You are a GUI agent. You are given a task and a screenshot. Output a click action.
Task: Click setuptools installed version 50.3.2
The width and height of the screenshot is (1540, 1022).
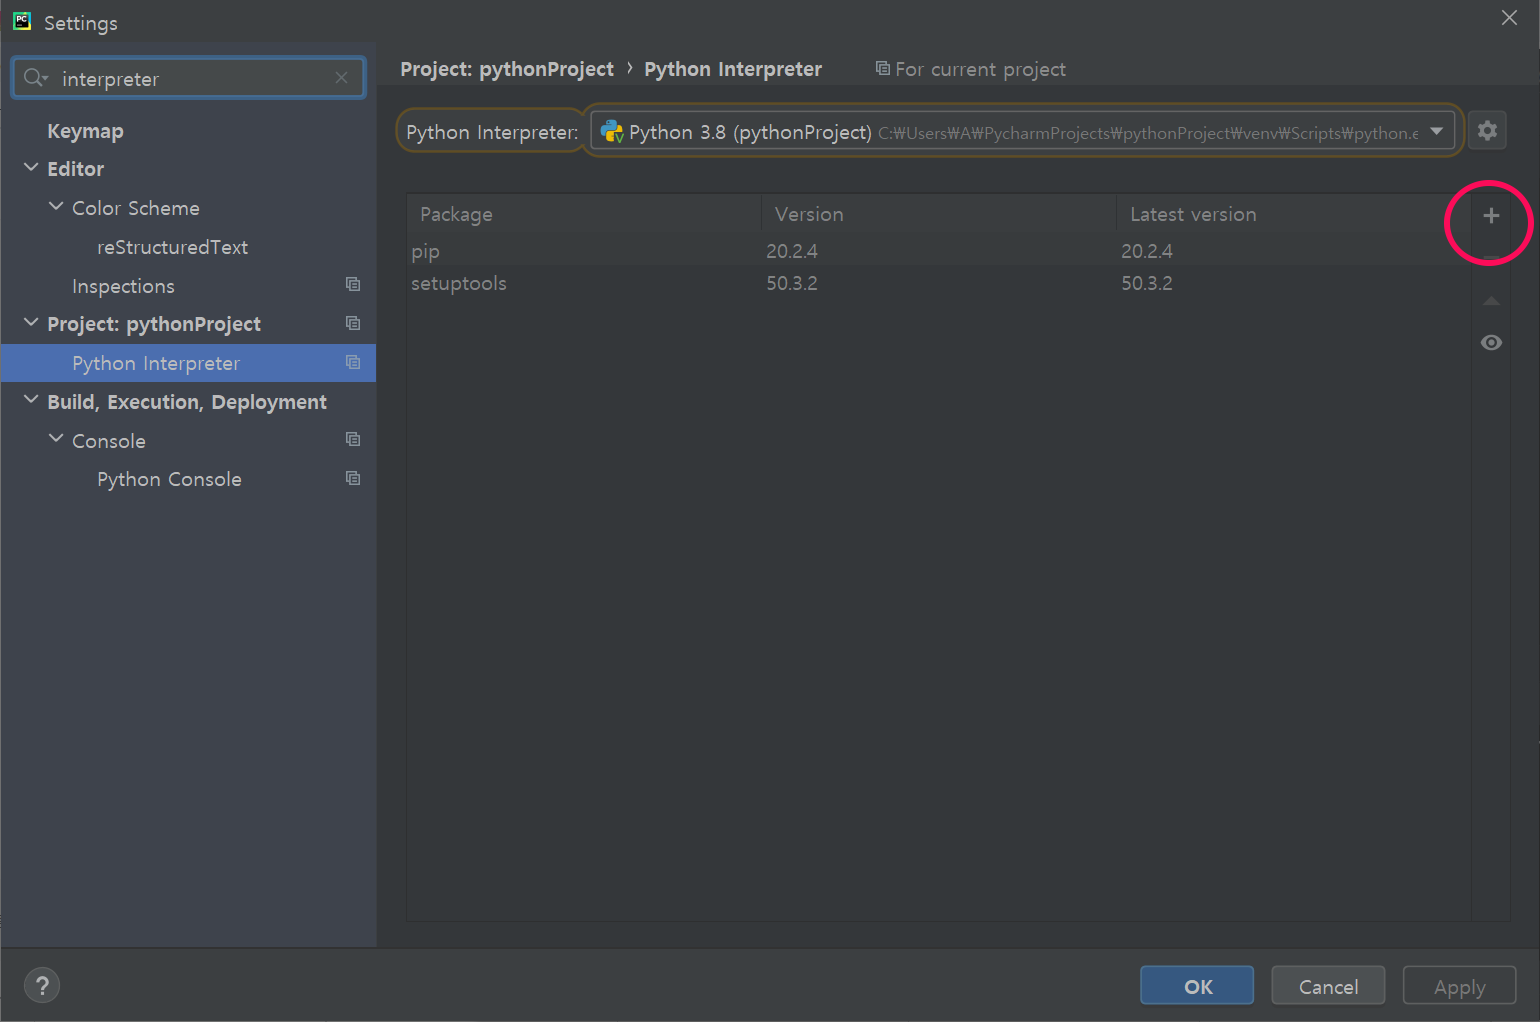(792, 283)
